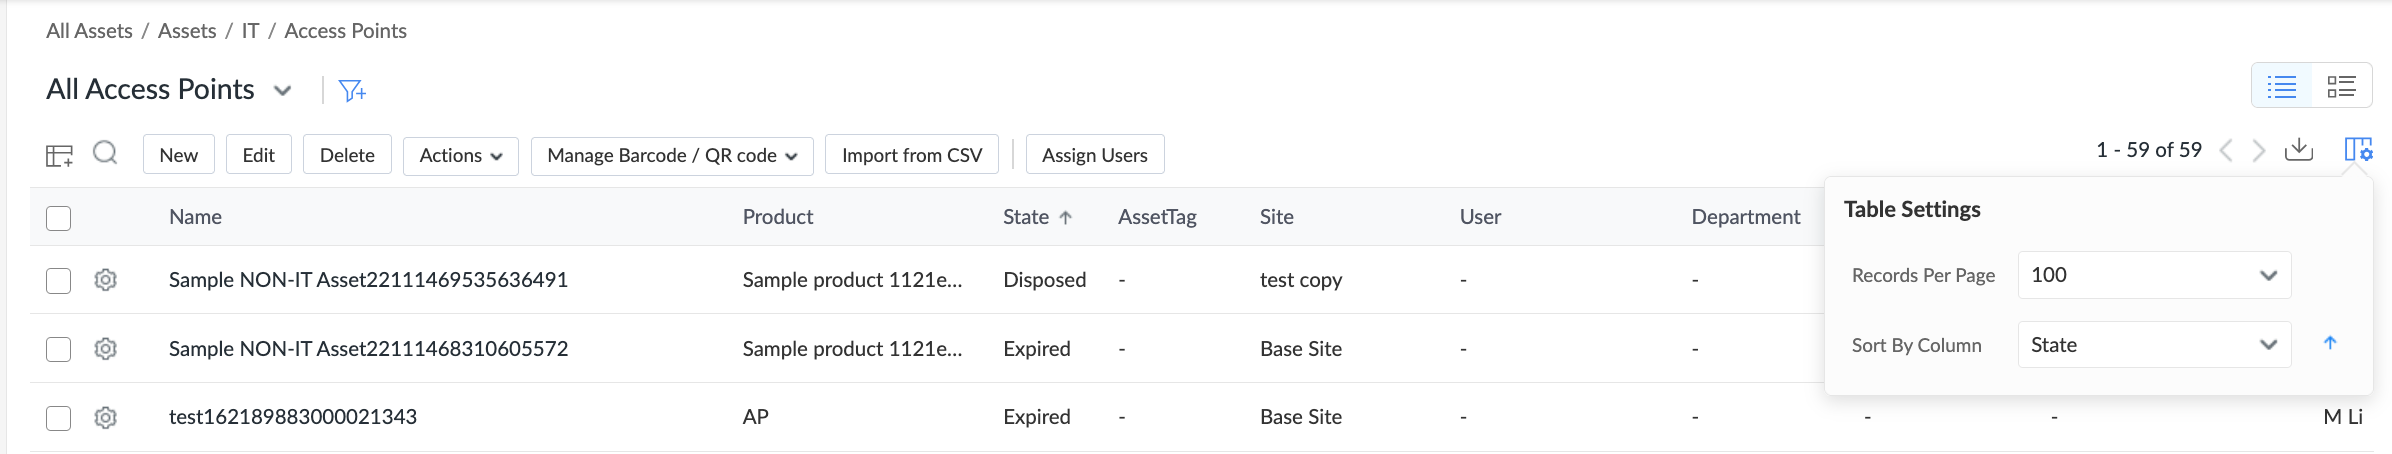Screen dimensions: 2392x454
Task: Click the search magnifier icon
Action: pos(105,153)
